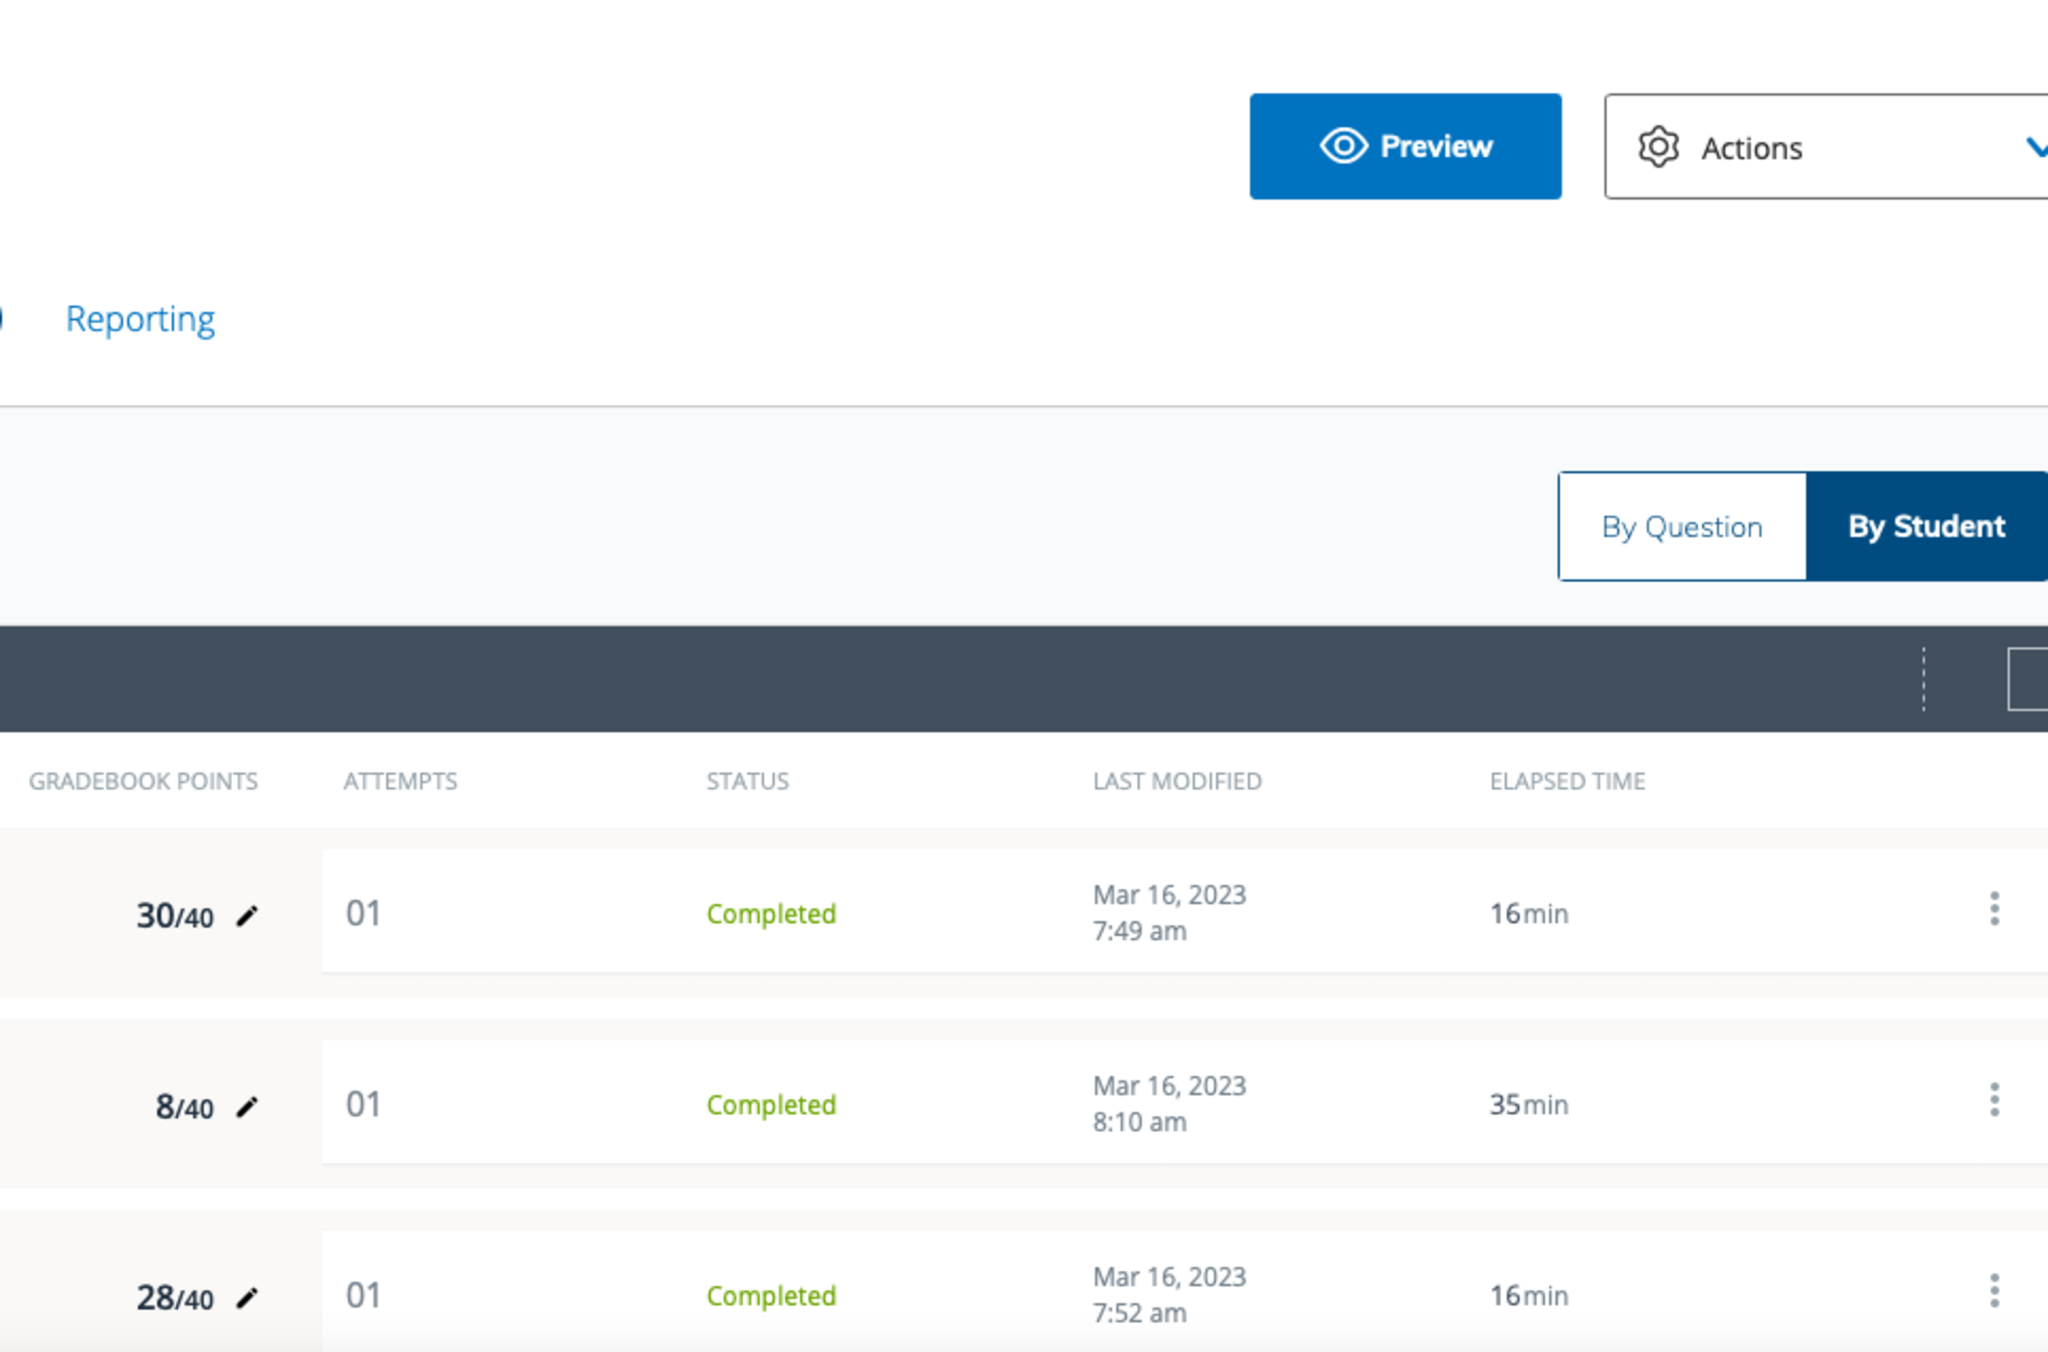Sort by Status column header
This screenshot has width=2048, height=1352.
[x=747, y=781]
